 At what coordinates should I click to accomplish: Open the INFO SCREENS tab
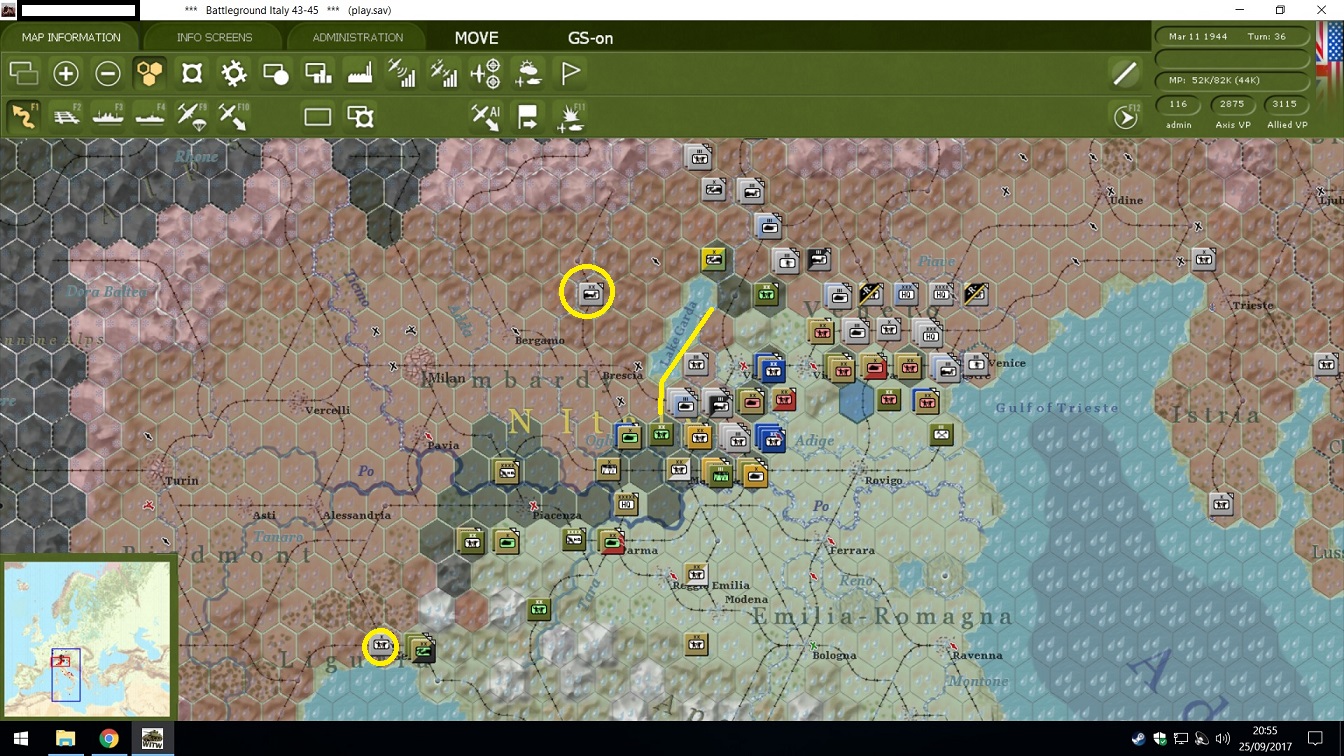click(x=214, y=38)
